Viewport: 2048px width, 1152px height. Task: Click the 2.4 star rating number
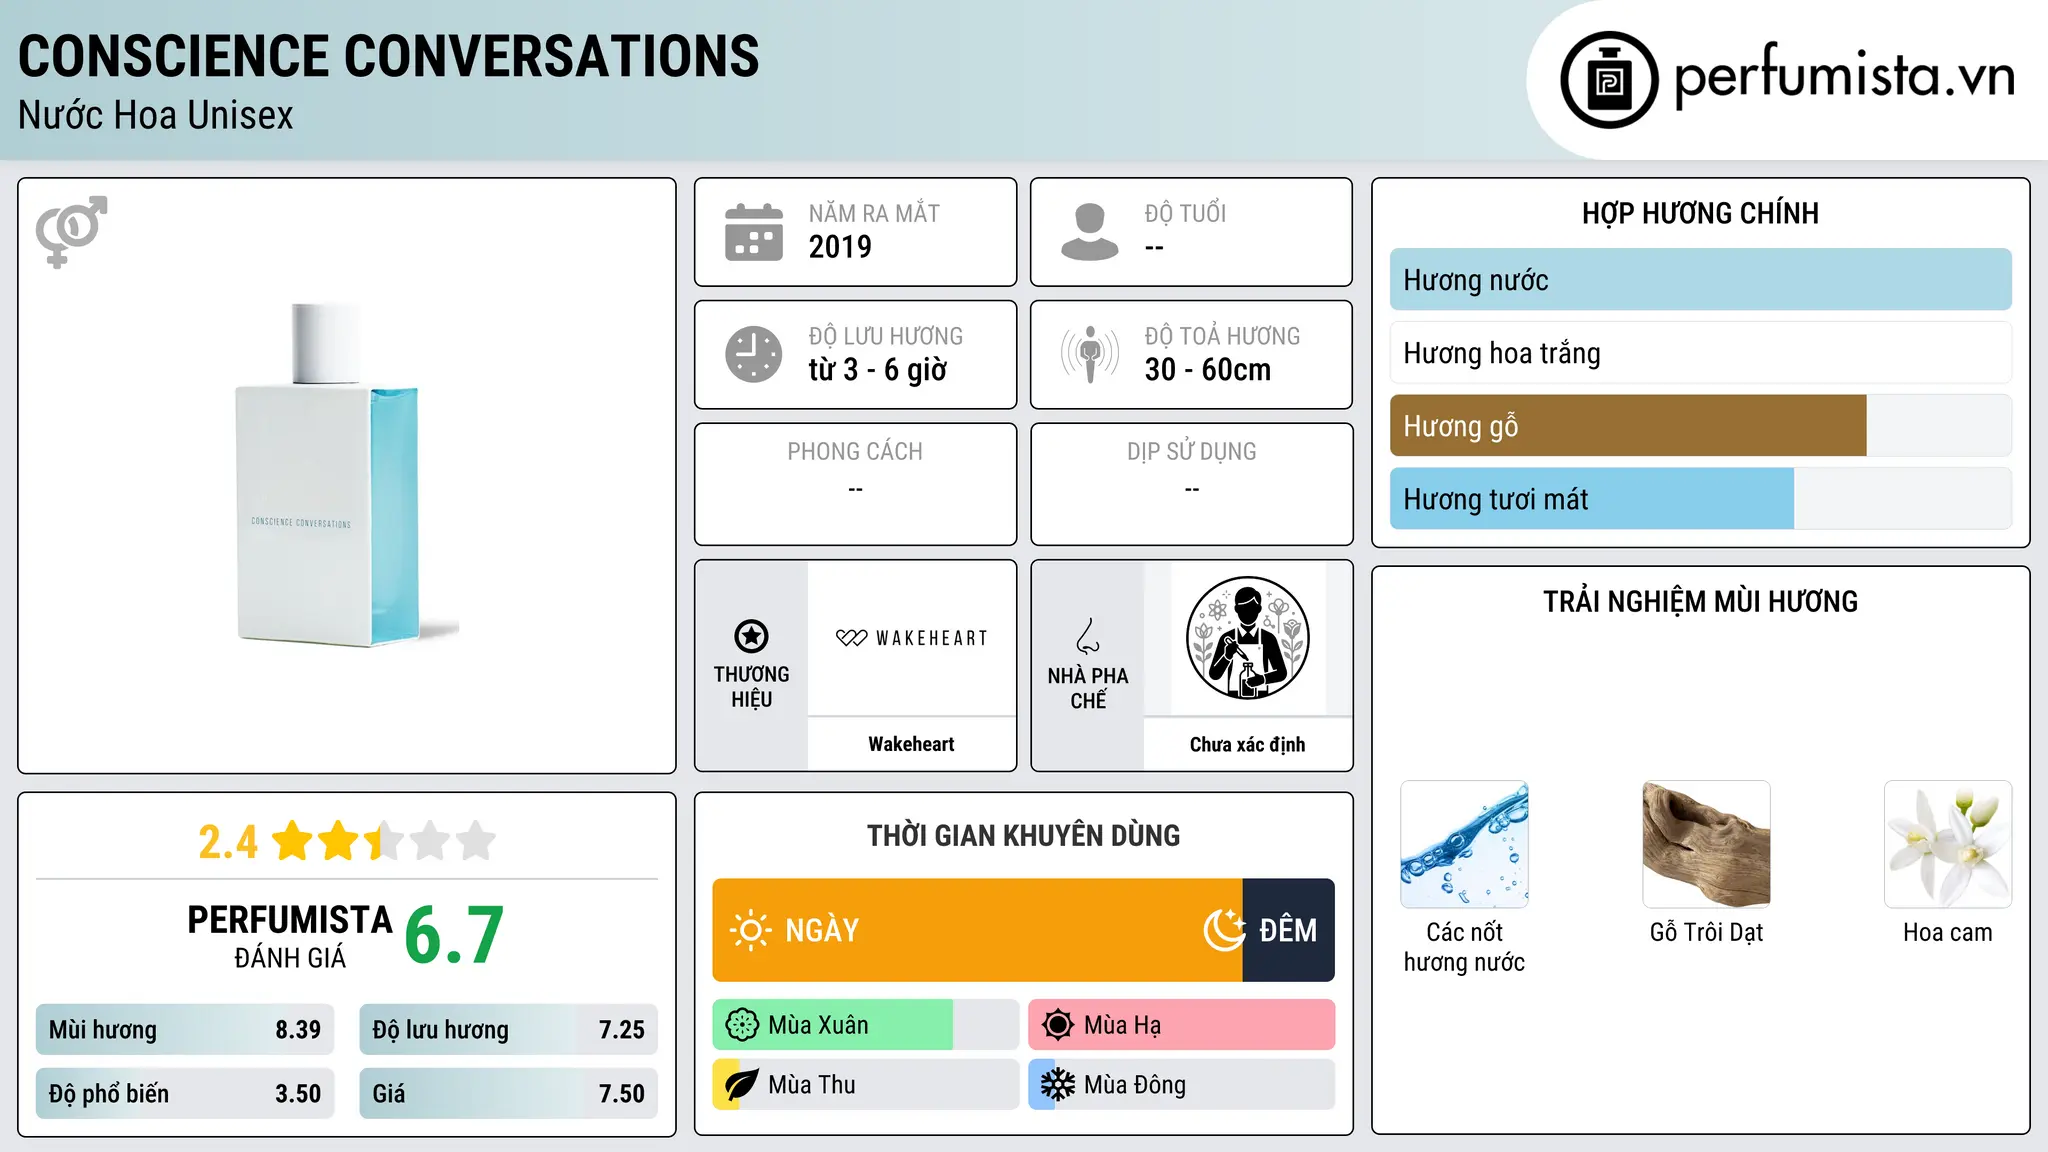228,842
